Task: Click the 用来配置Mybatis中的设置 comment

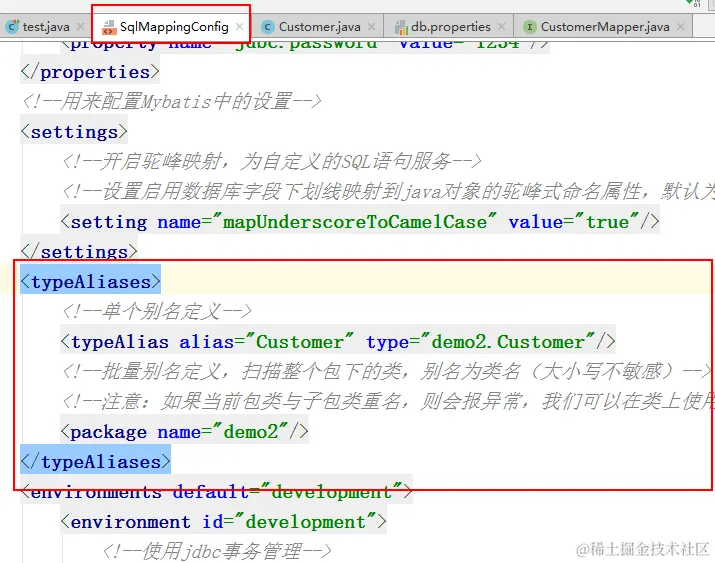Action: (x=171, y=101)
